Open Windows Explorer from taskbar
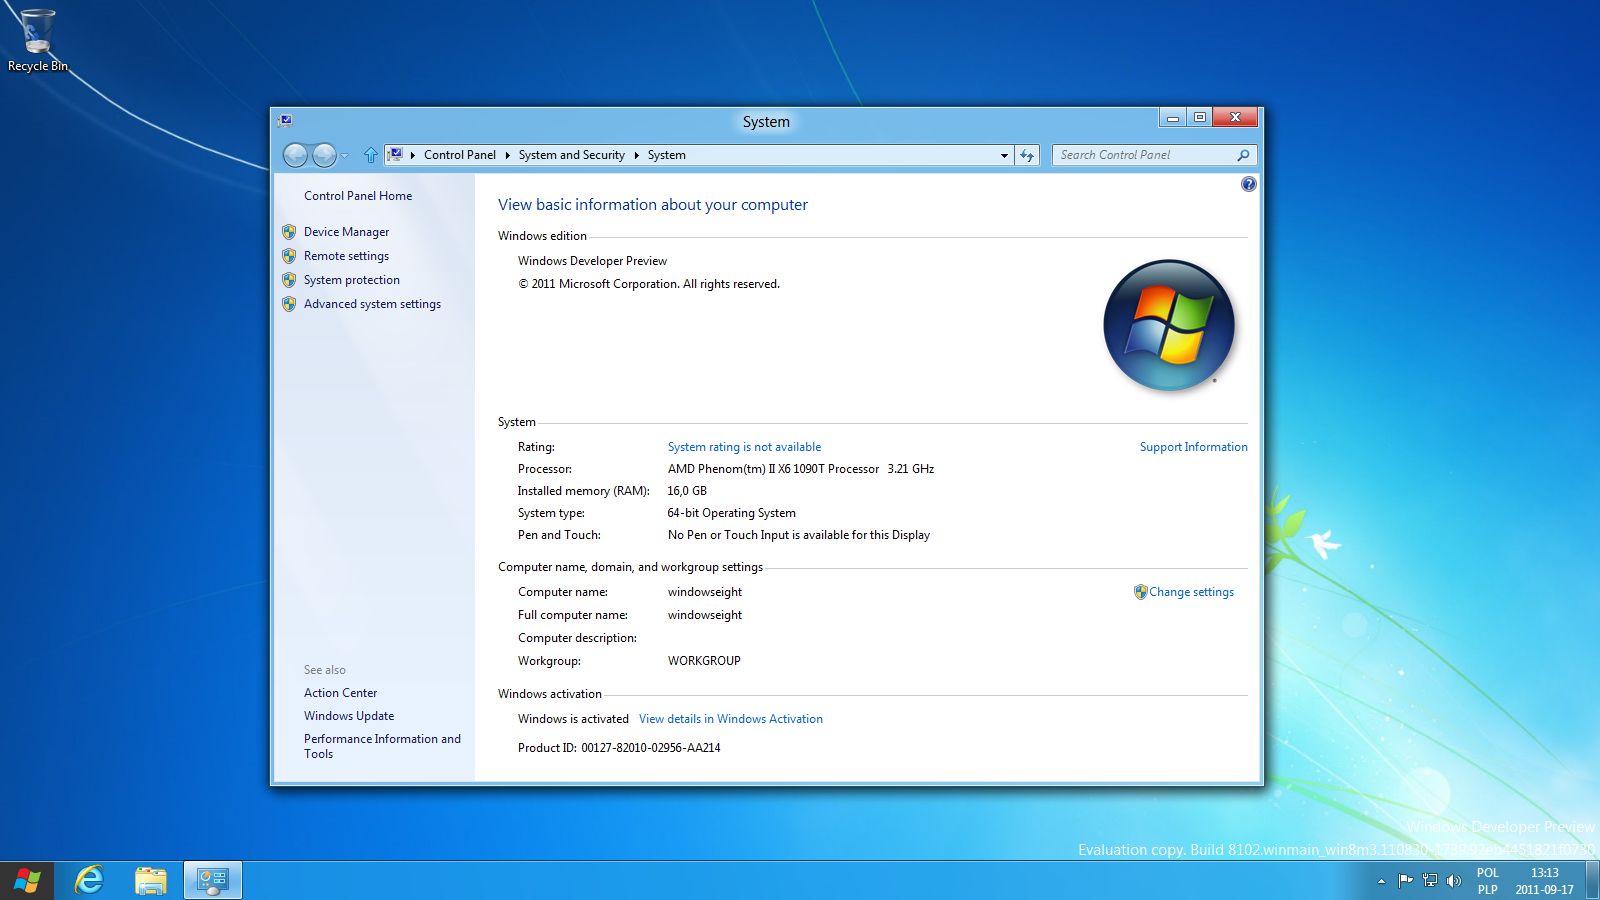 tap(151, 881)
